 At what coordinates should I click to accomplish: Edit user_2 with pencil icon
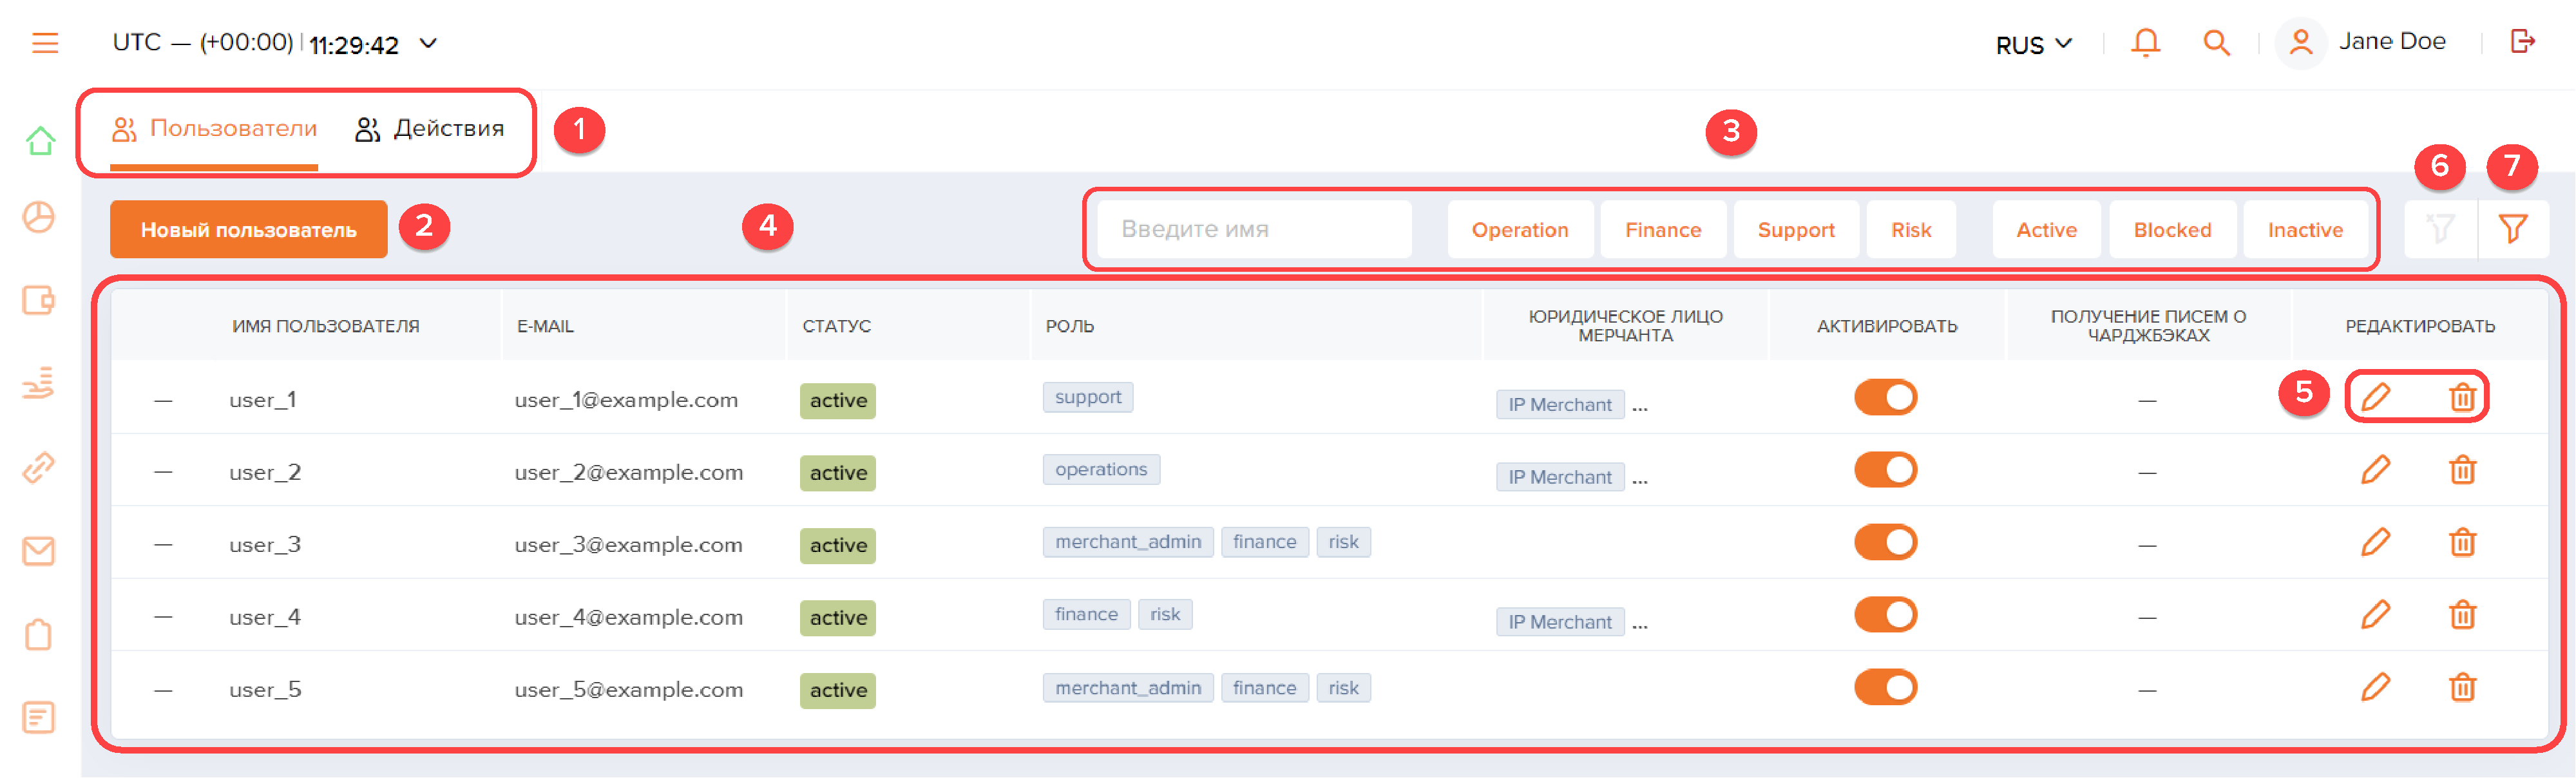tap(2376, 469)
